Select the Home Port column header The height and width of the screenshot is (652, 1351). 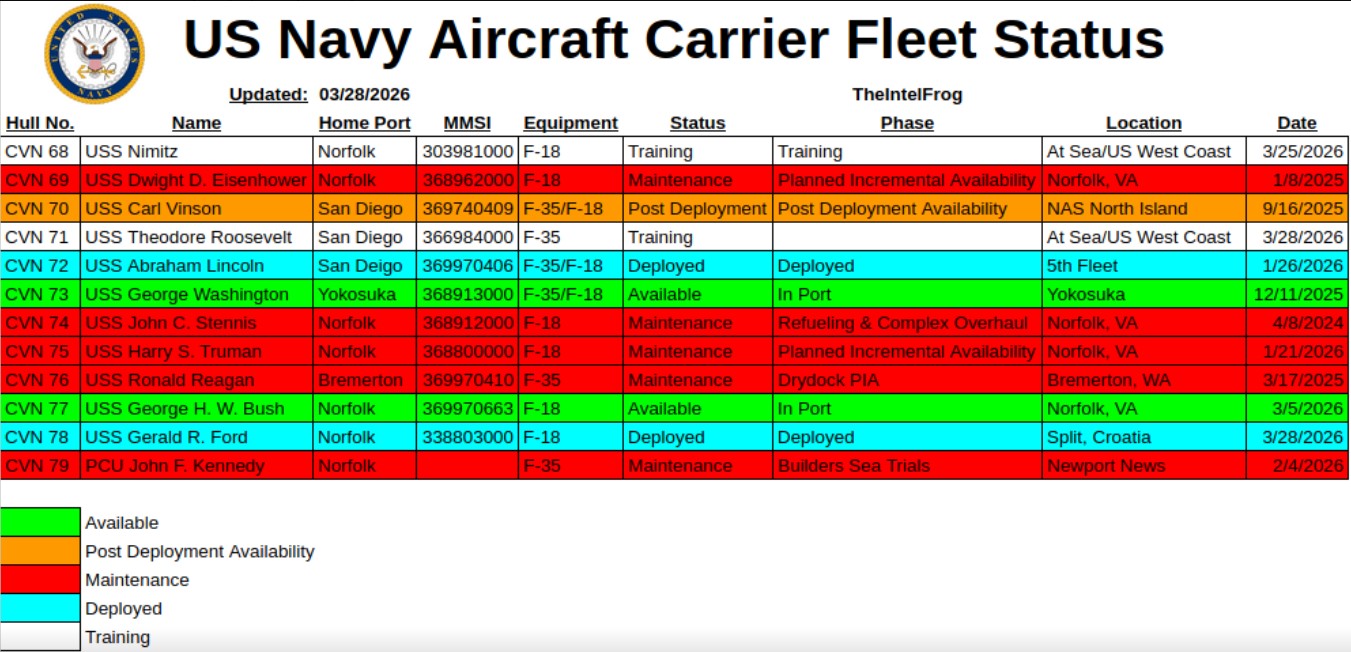[x=365, y=123]
